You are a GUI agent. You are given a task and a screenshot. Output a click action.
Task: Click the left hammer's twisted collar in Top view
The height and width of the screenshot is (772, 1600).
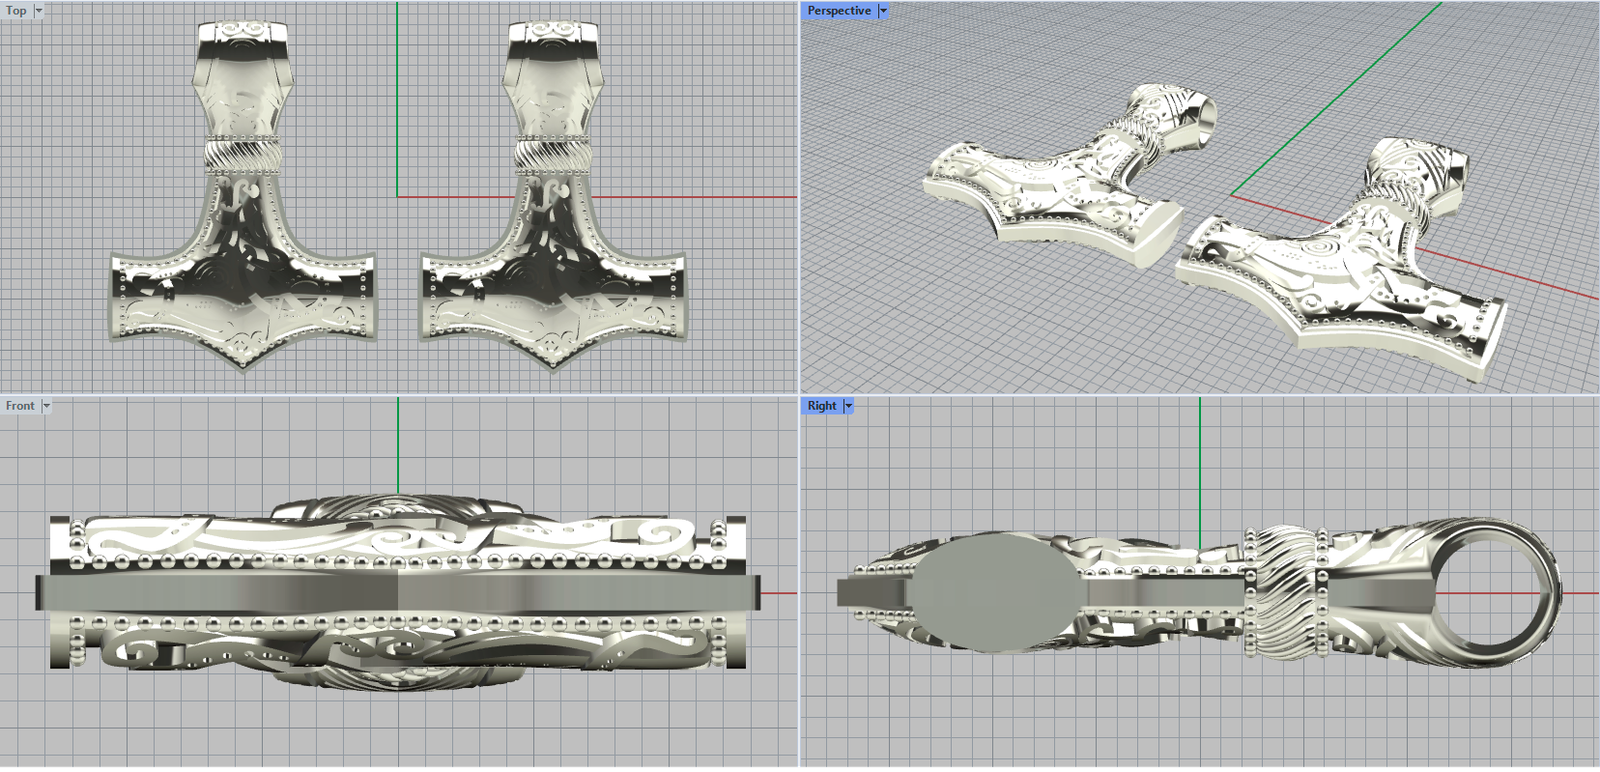click(x=244, y=155)
